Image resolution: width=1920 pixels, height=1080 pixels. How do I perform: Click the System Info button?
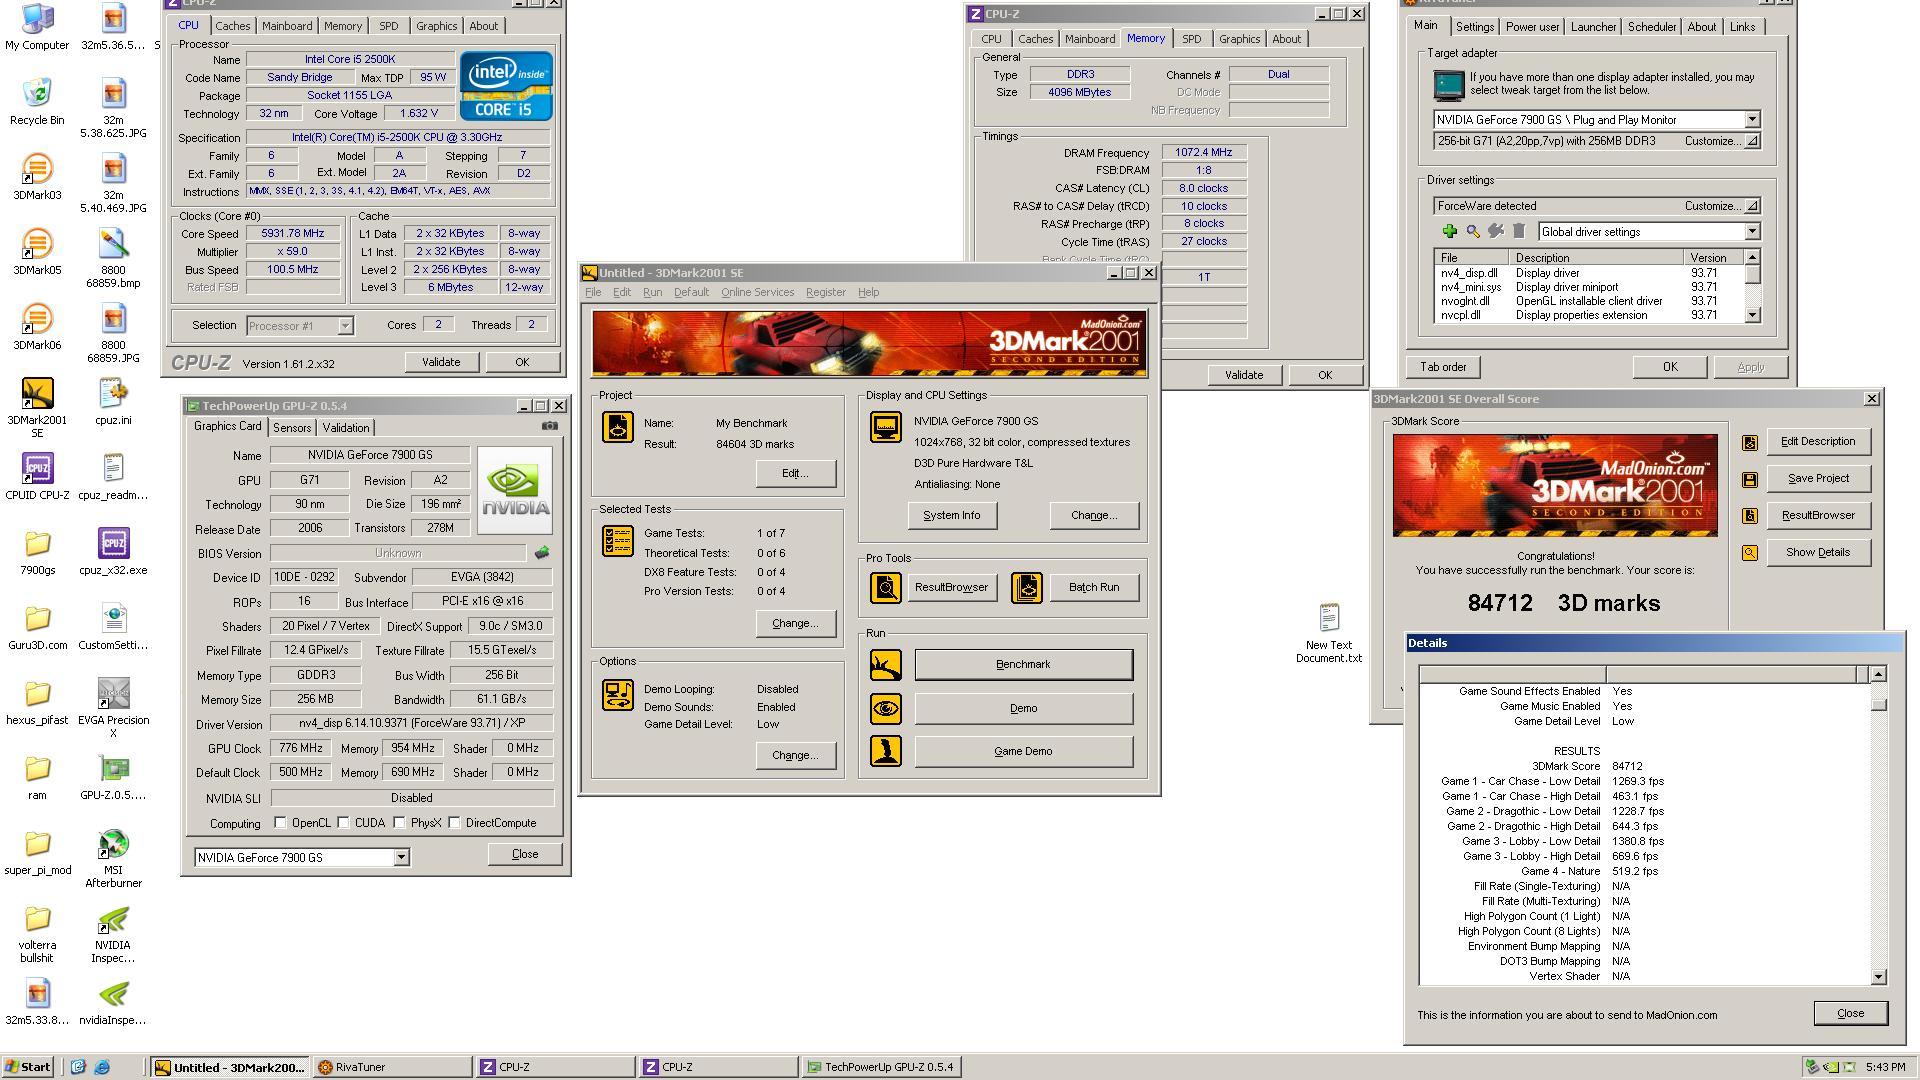pyautogui.click(x=951, y=516)
